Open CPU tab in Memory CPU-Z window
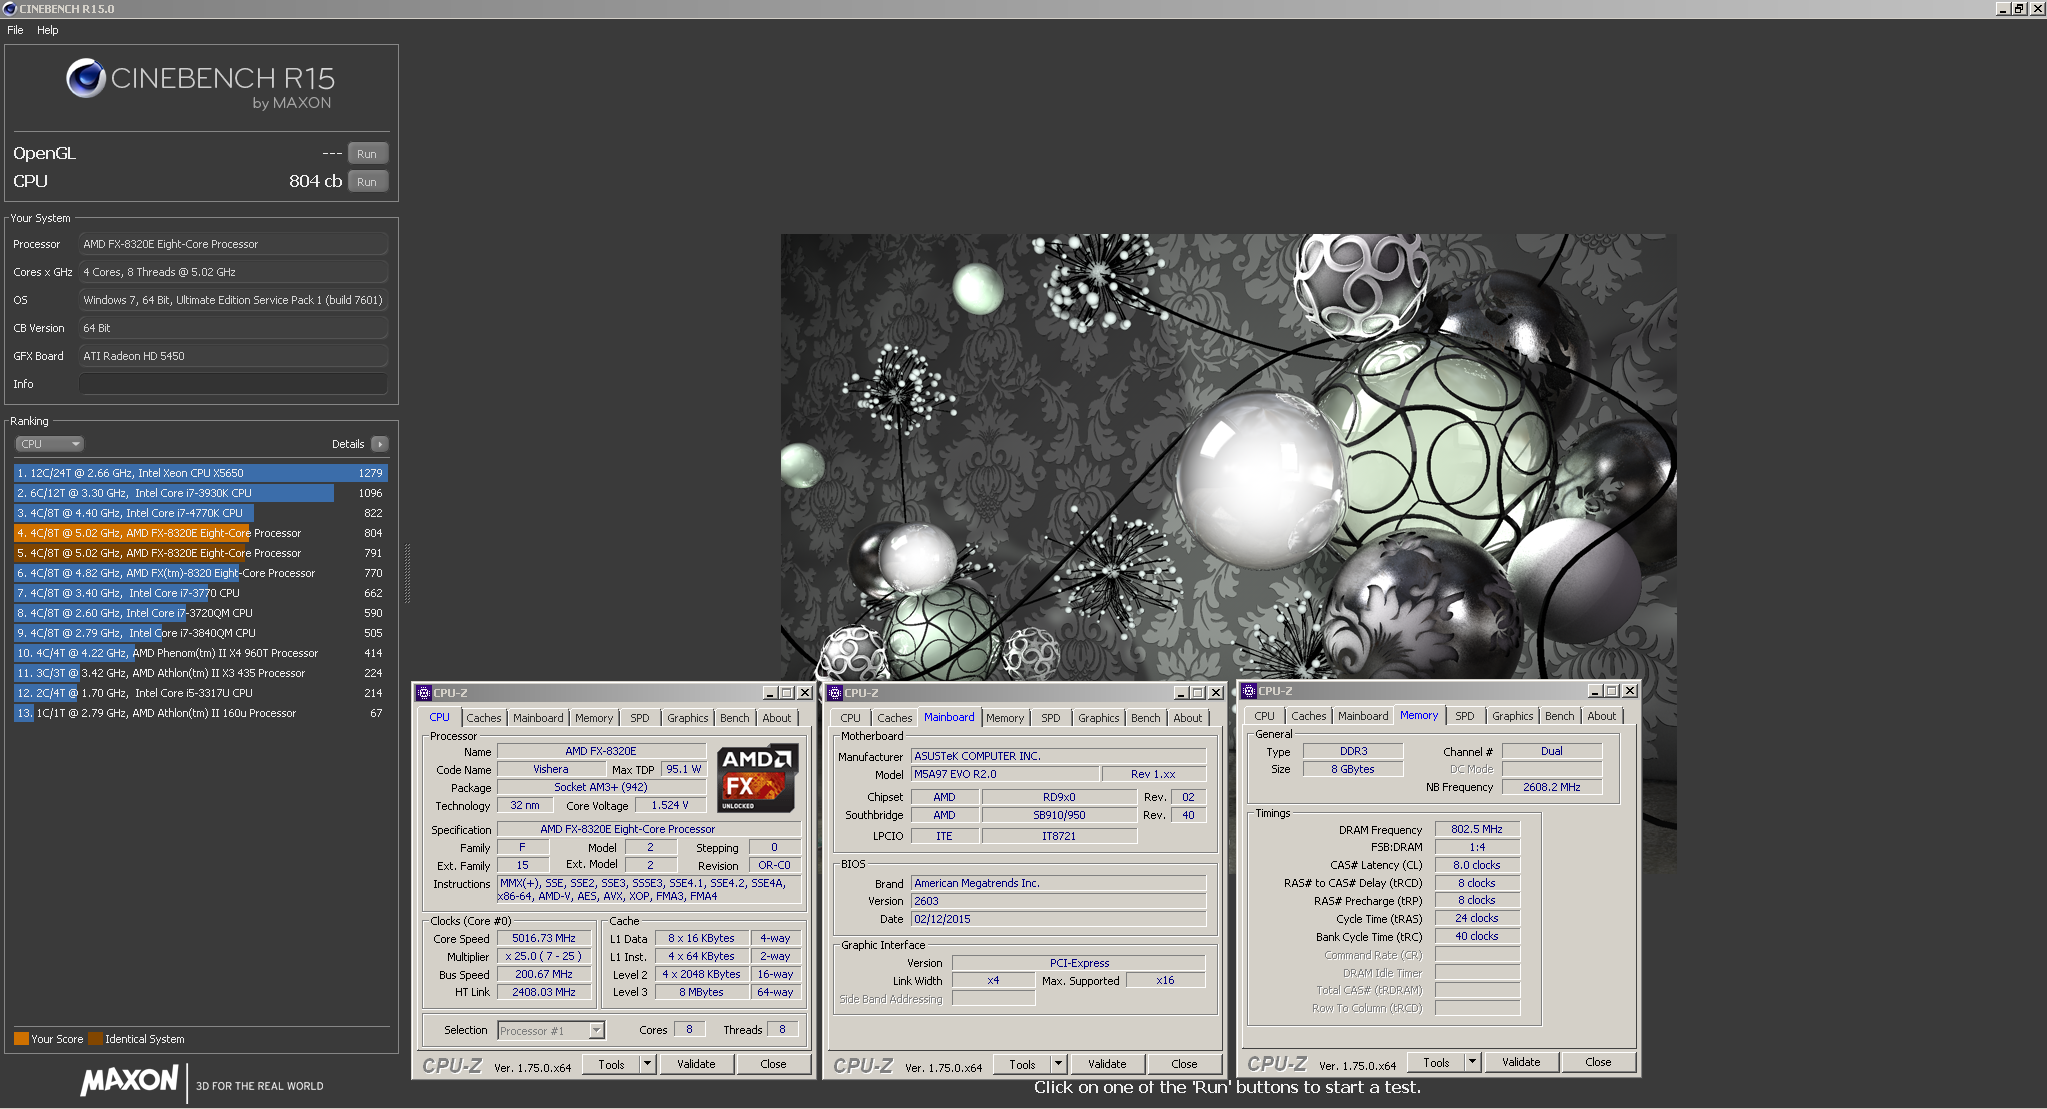The height and width of the screenshot is (1109, 2047). click(x=1265, y=716)
